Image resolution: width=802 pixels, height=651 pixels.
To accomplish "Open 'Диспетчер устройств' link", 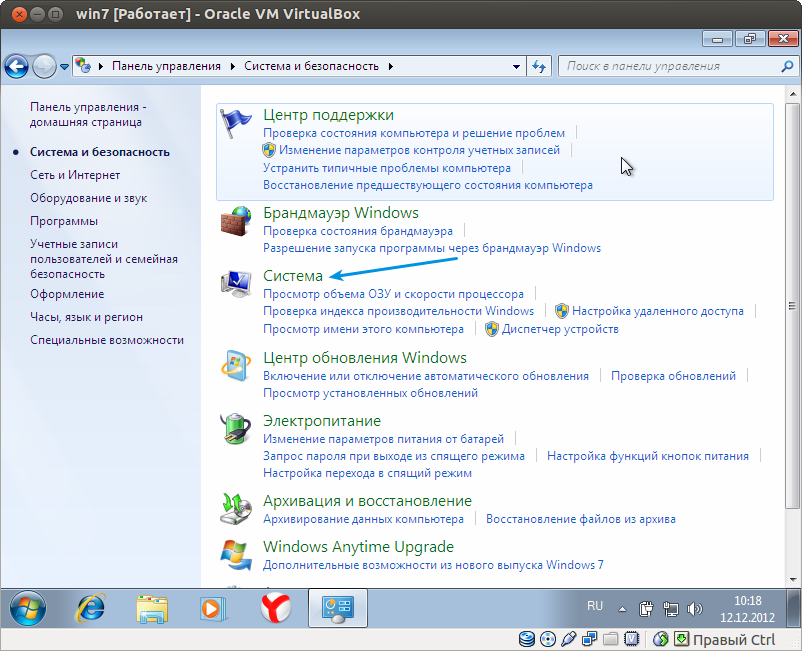I will pos(560,329).
